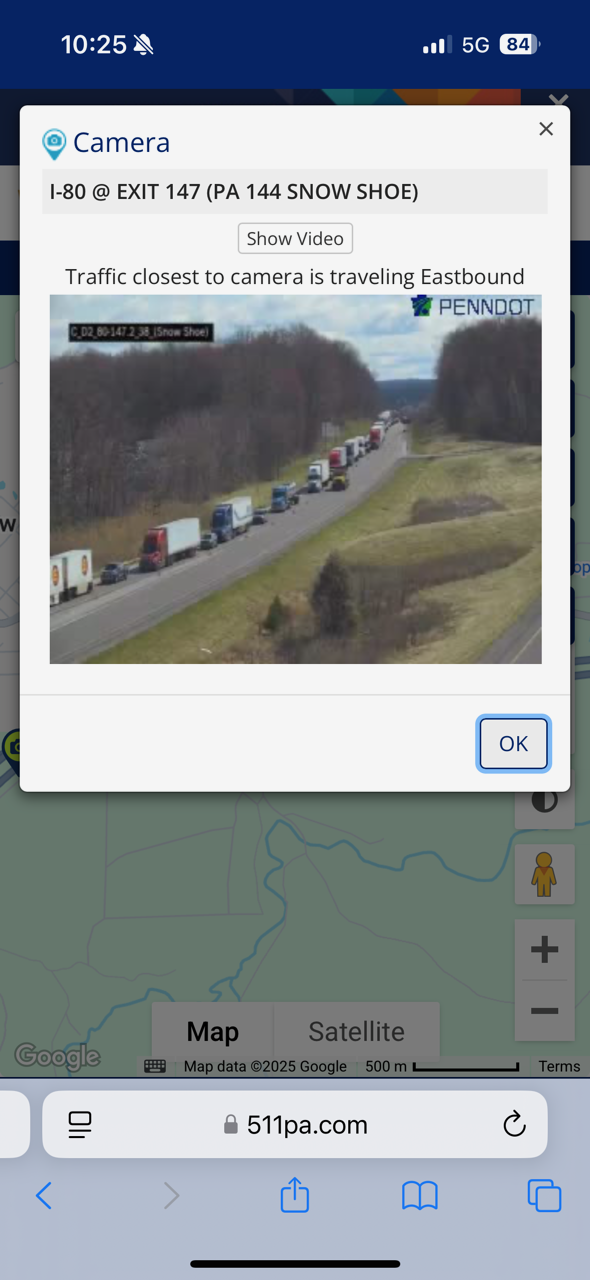The image size is (590, 1280).
Task: Go back with the Safari back arrow
Action: (x=44, y=1195)
